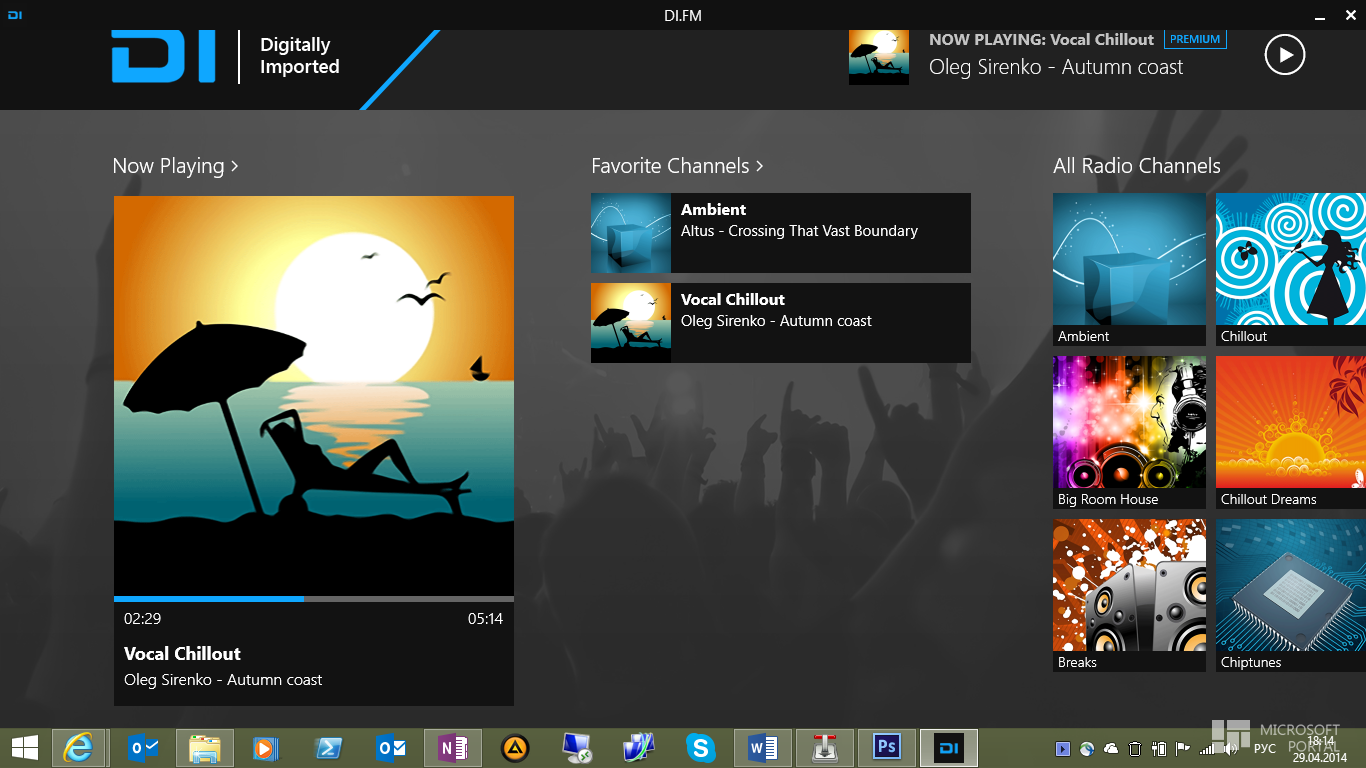
Task: Click the large beach sunset album art
Action: [314, 396]
